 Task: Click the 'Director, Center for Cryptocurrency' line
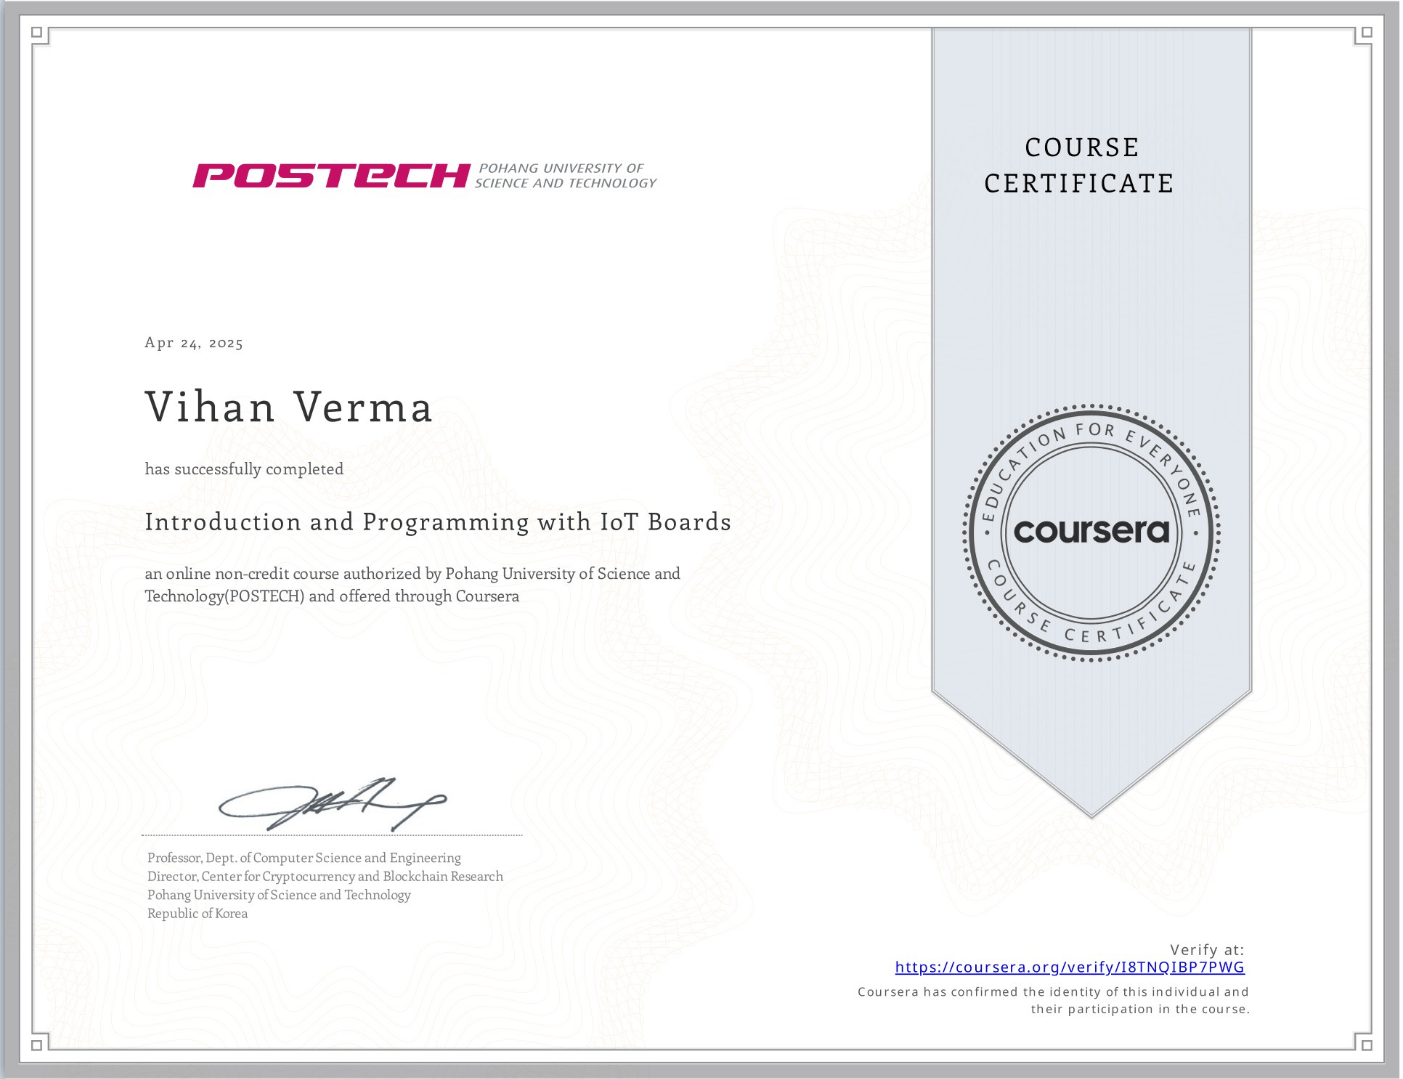325,876
